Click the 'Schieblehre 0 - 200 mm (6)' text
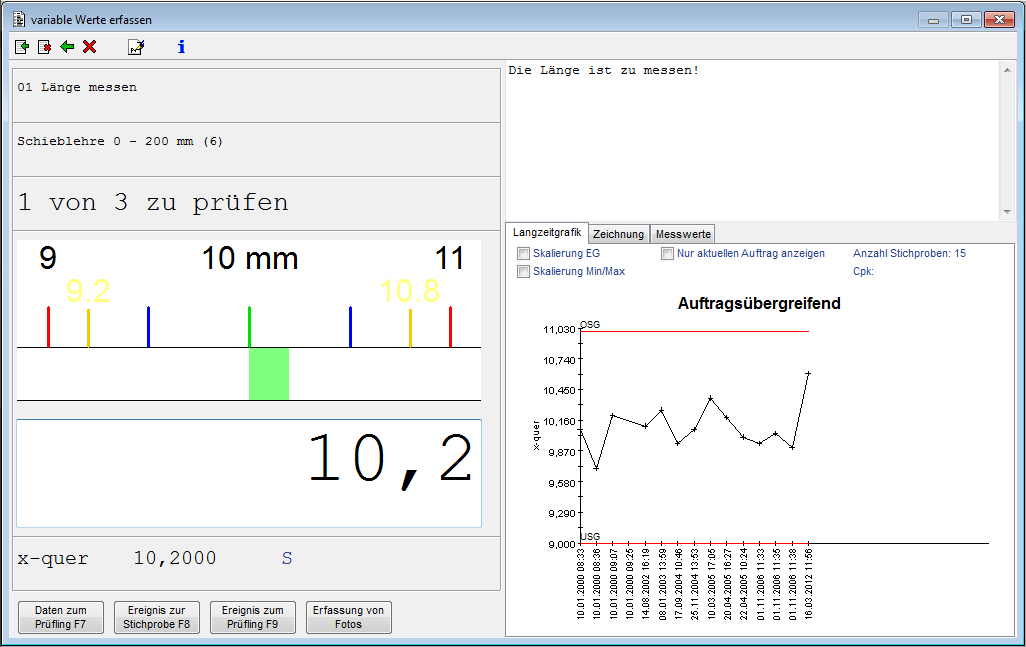This screenshot has height=647, width=1026. 120,141
